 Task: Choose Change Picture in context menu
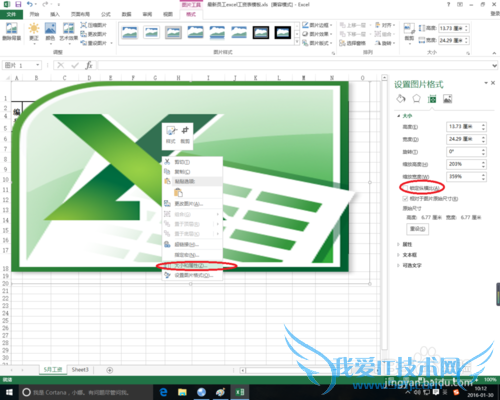click(192, 204)
